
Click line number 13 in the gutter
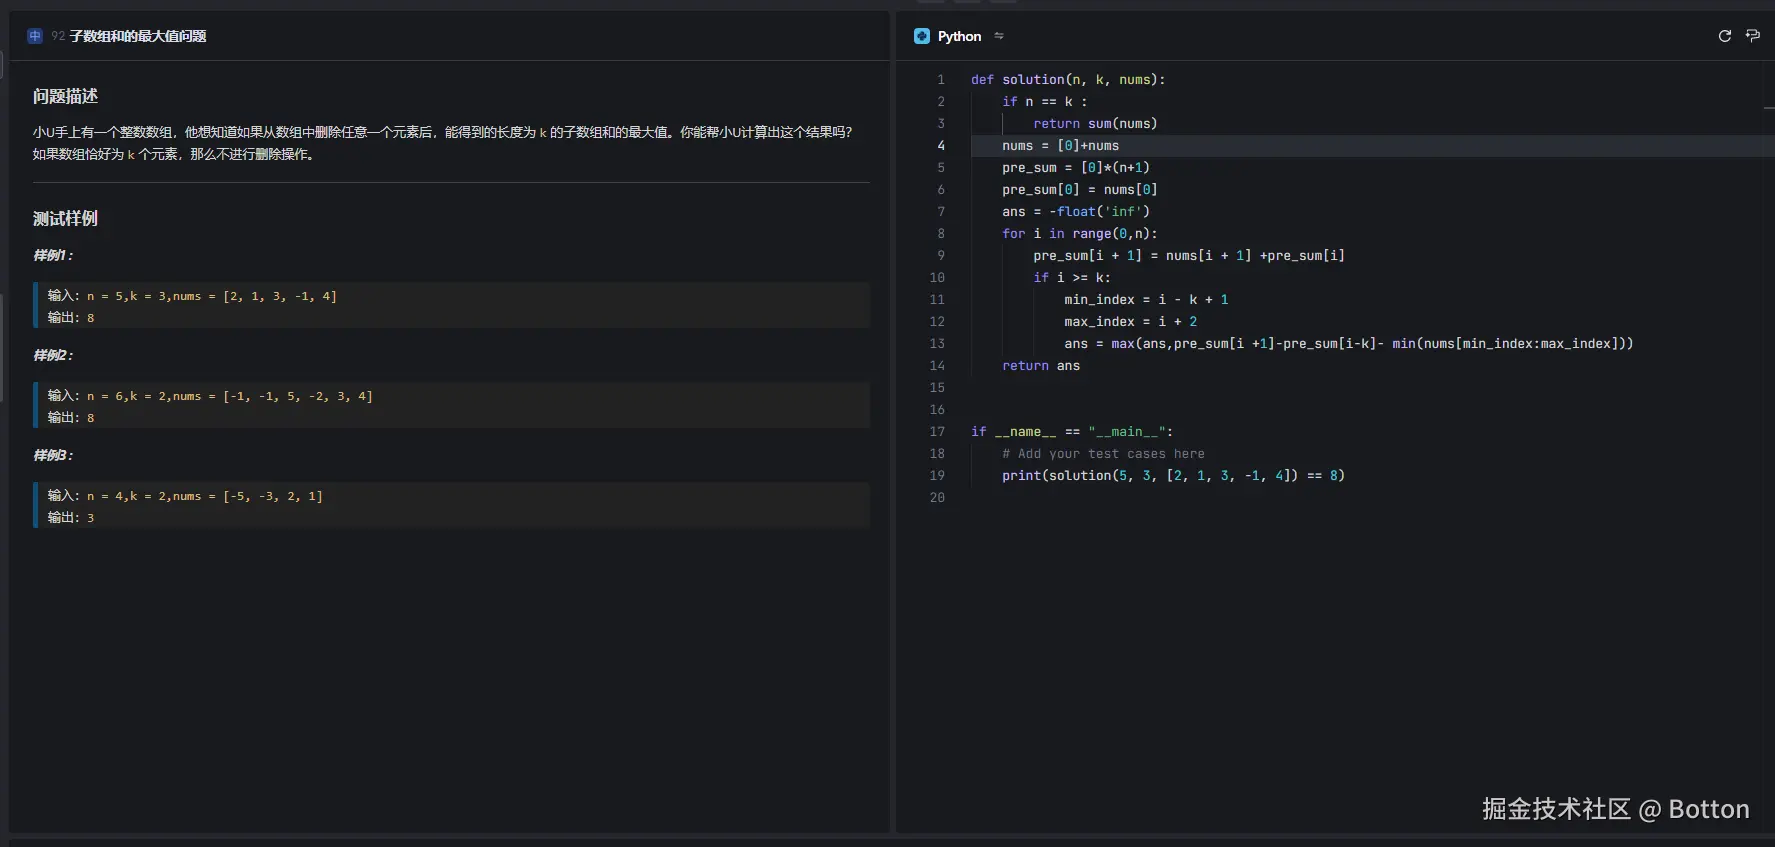pyautogui.click(x=936, y=343)
